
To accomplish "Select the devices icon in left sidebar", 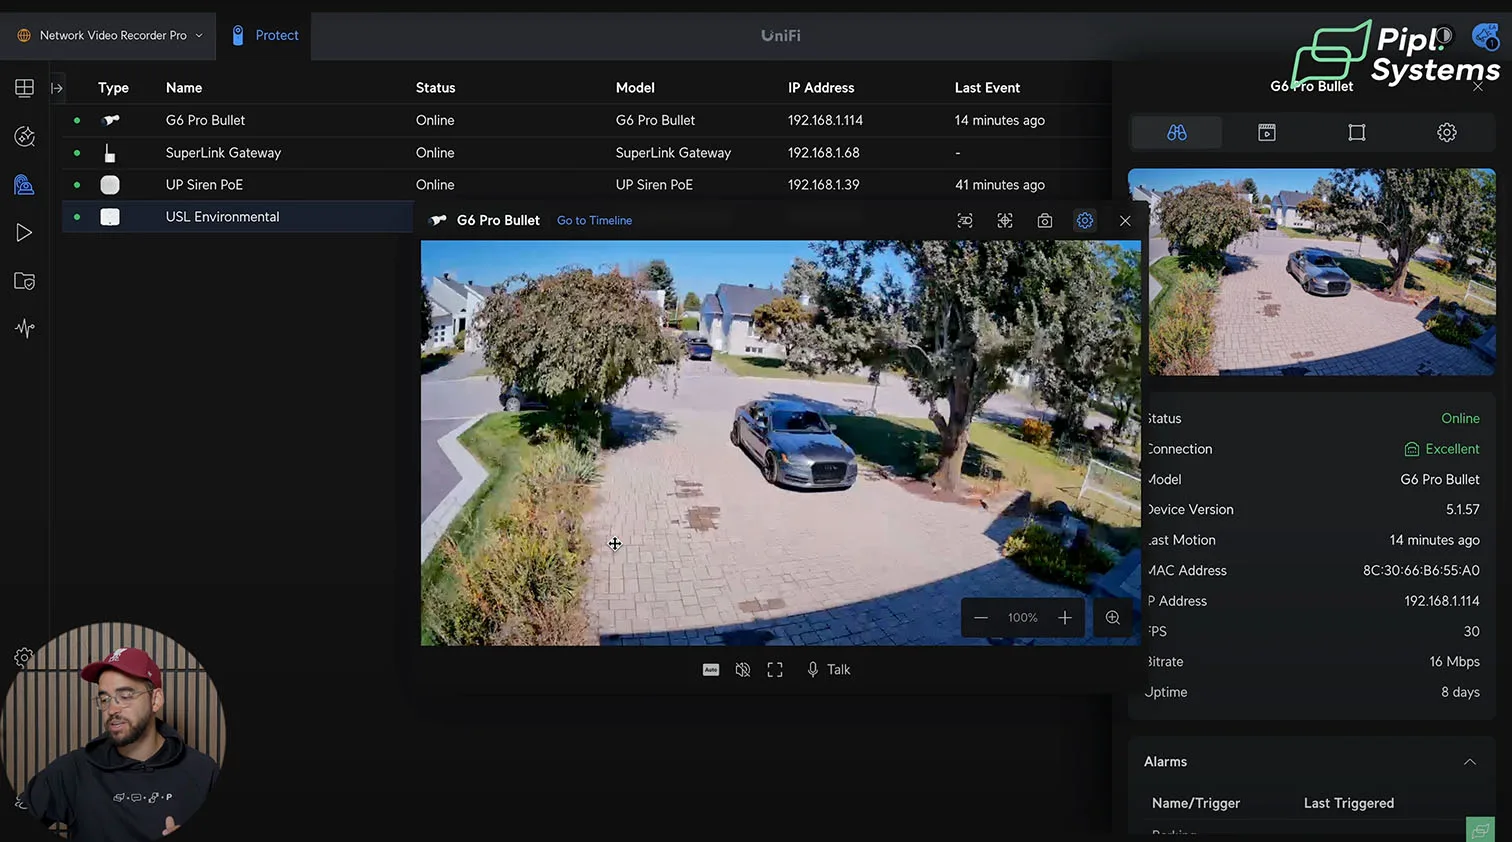I will click(24, 184).
